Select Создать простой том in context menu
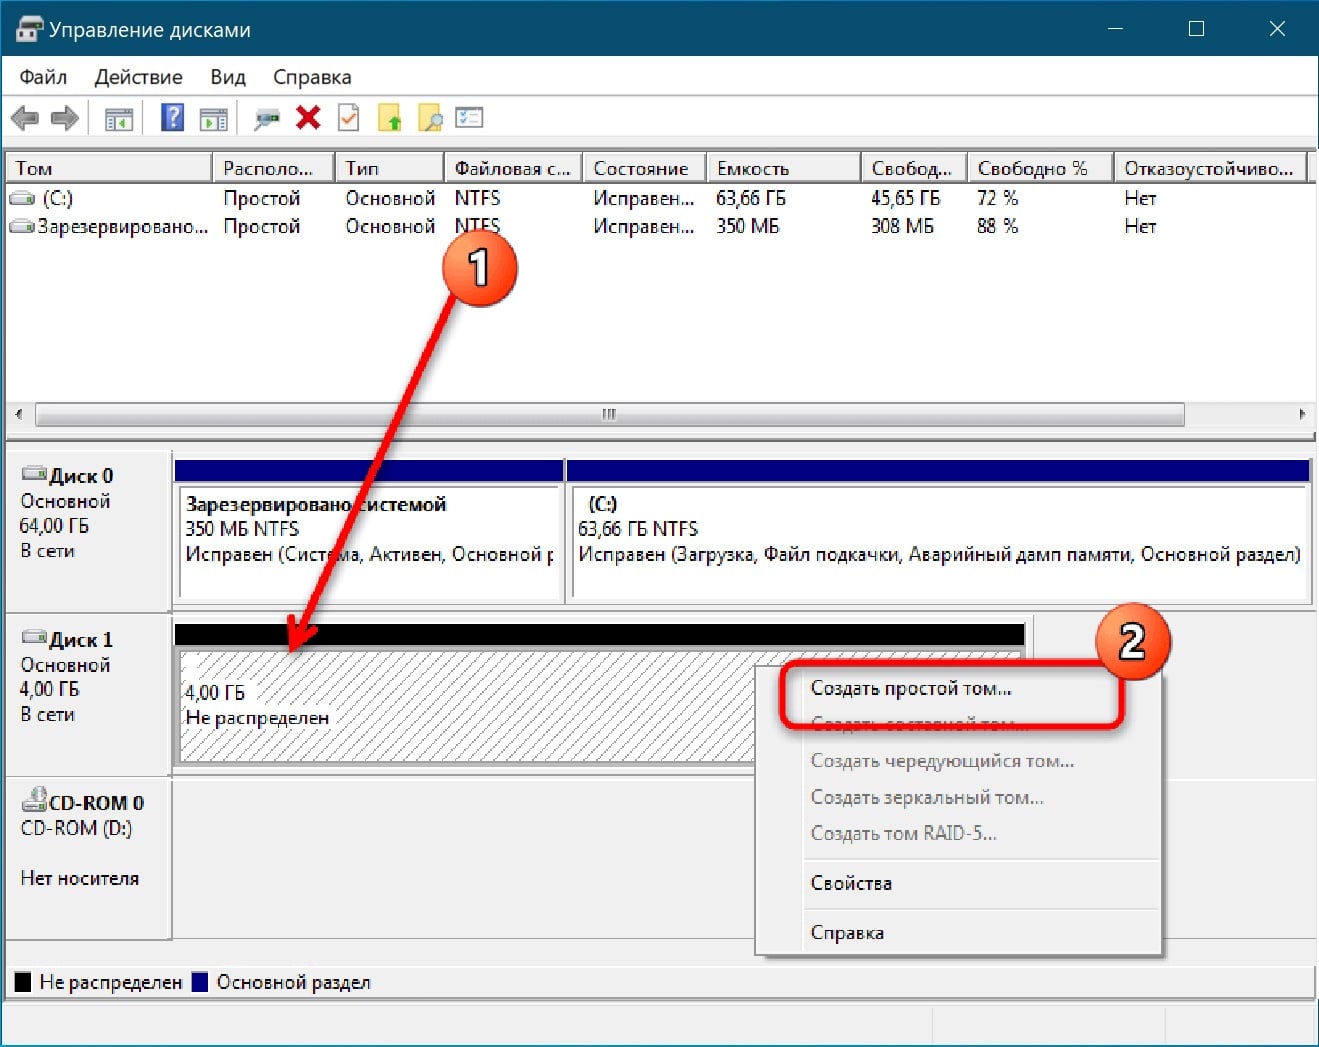 pos(910,688)
